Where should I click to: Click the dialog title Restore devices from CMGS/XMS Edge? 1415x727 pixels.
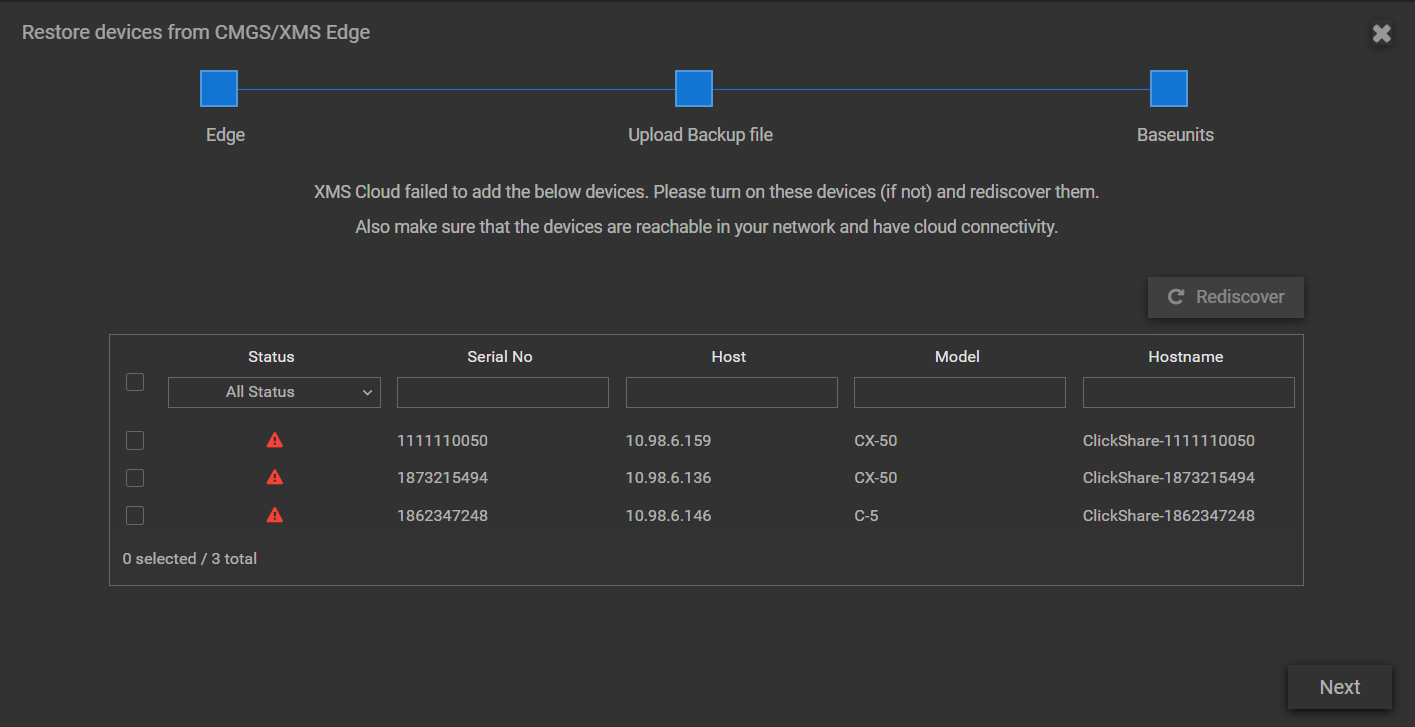click(196, 32)
